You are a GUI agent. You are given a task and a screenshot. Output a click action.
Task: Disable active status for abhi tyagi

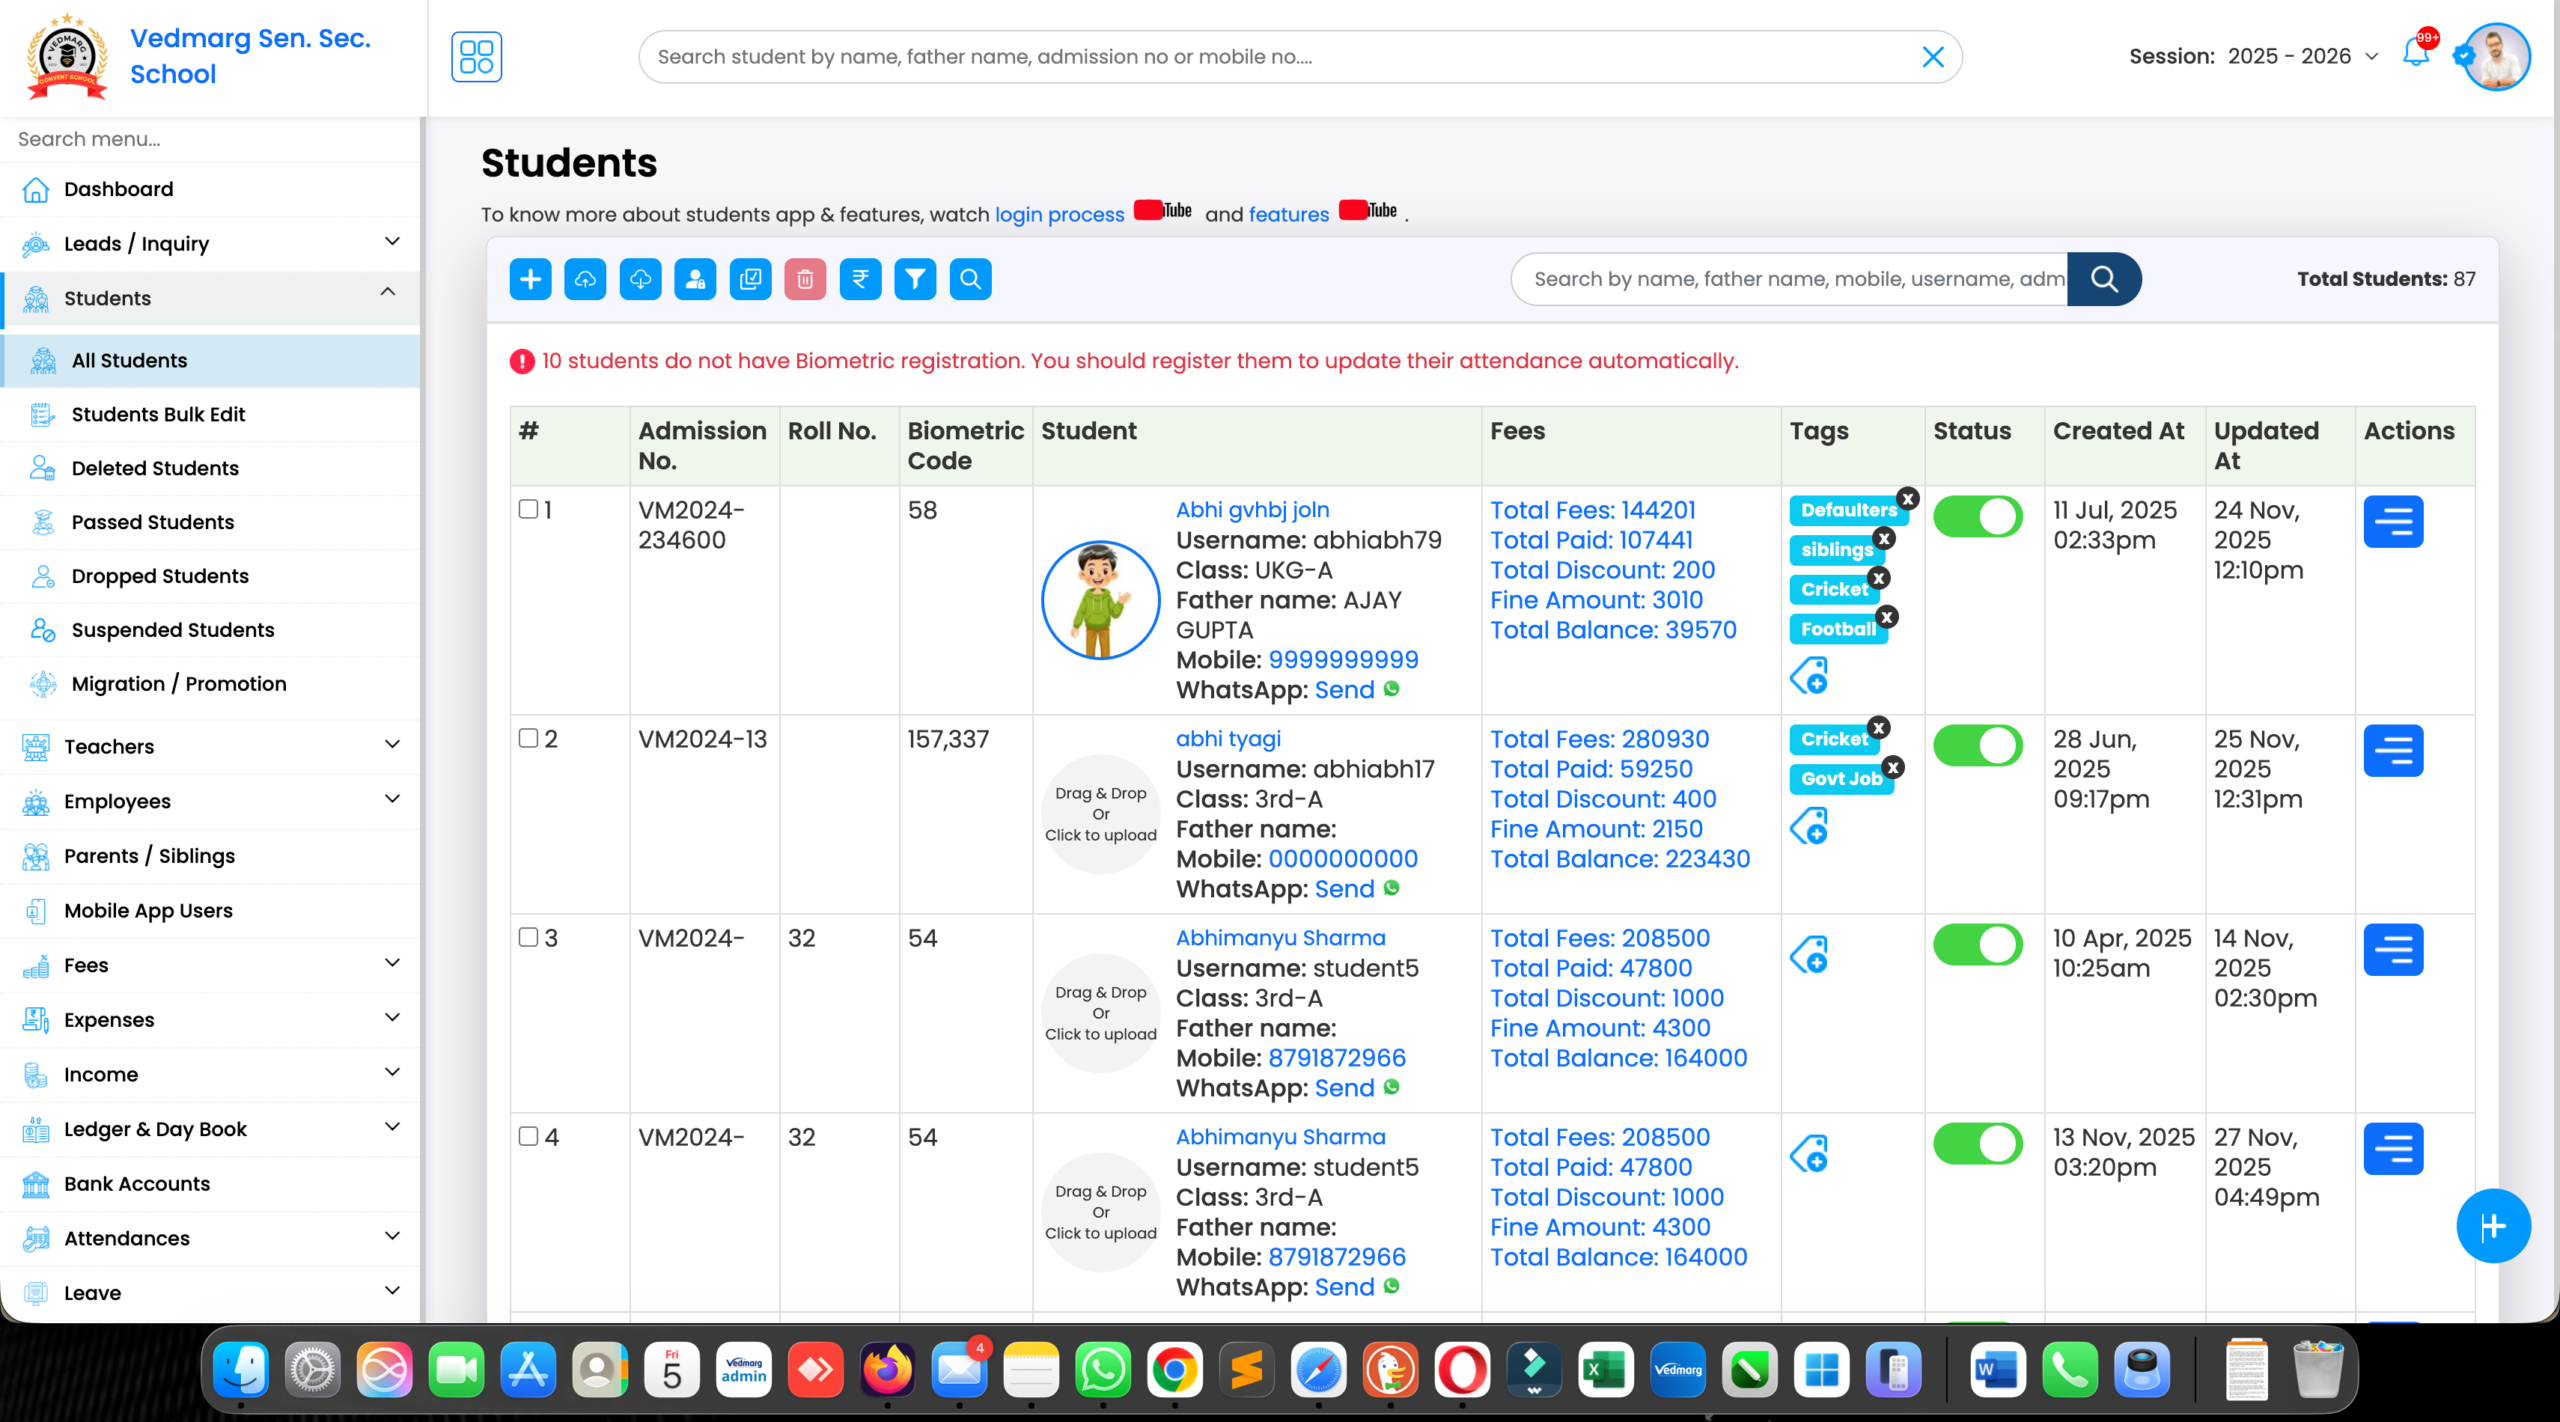[x=1978, y=745]
